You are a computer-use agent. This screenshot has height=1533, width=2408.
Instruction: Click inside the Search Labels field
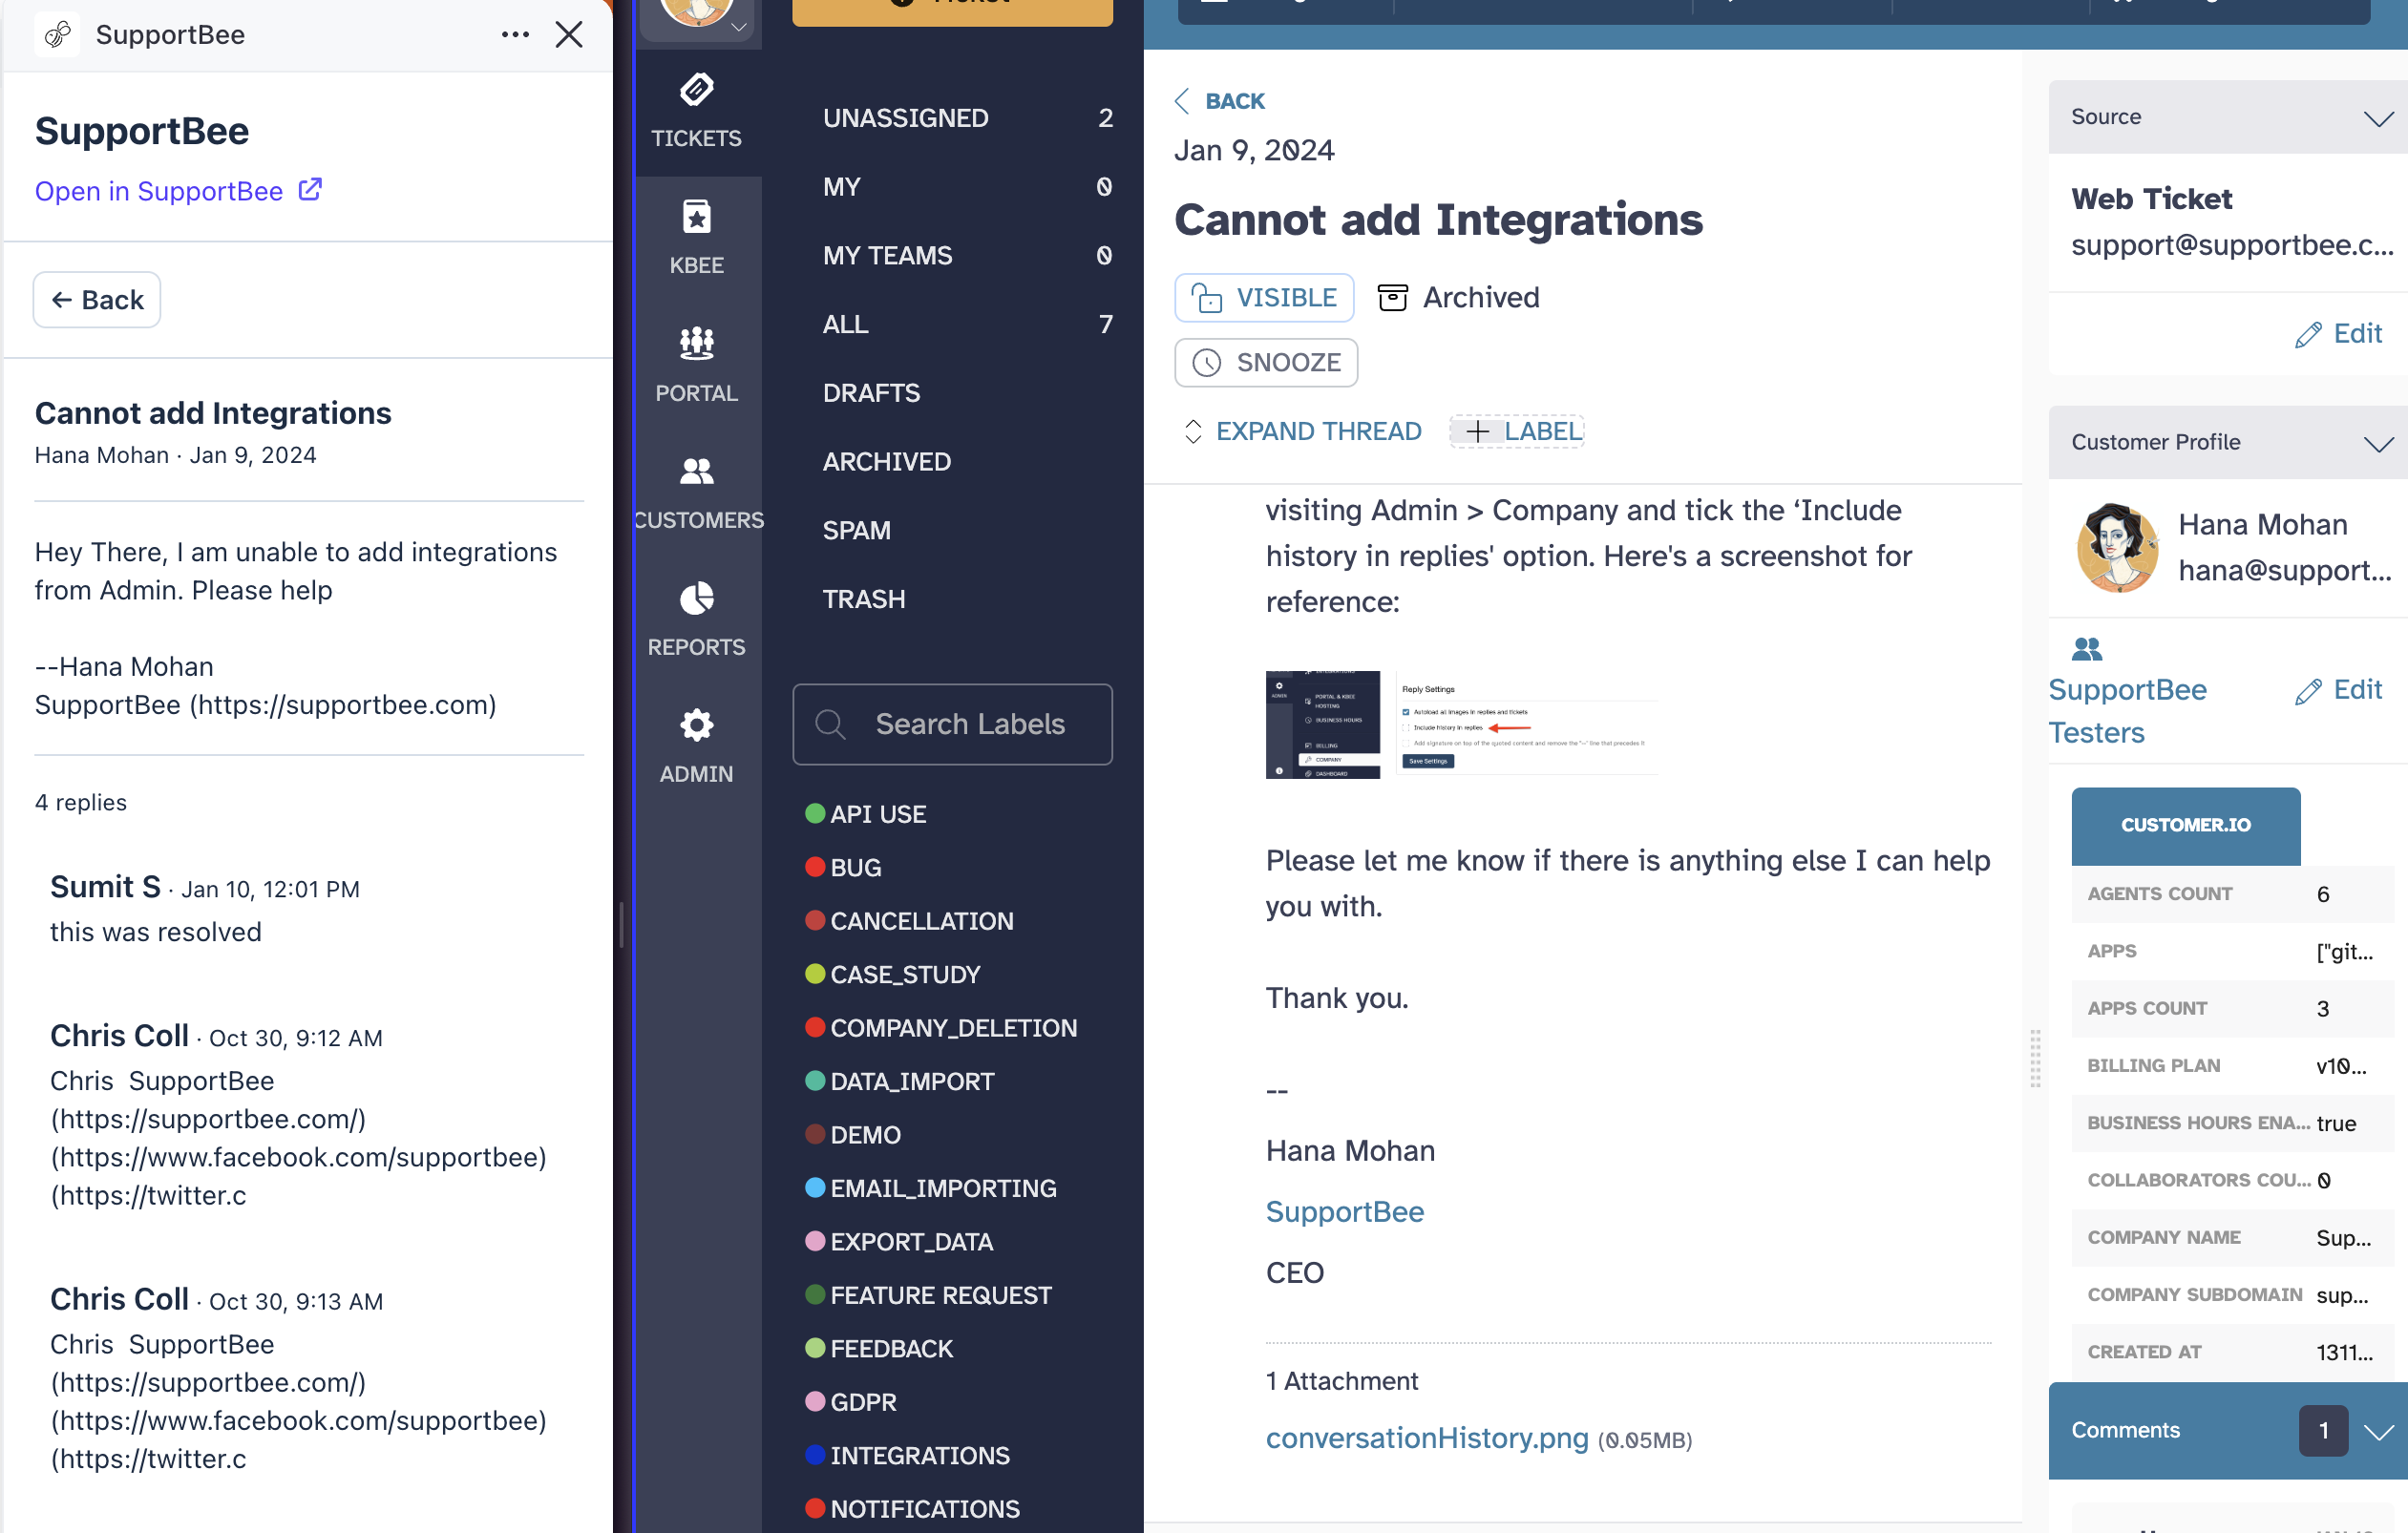(952, 724)
